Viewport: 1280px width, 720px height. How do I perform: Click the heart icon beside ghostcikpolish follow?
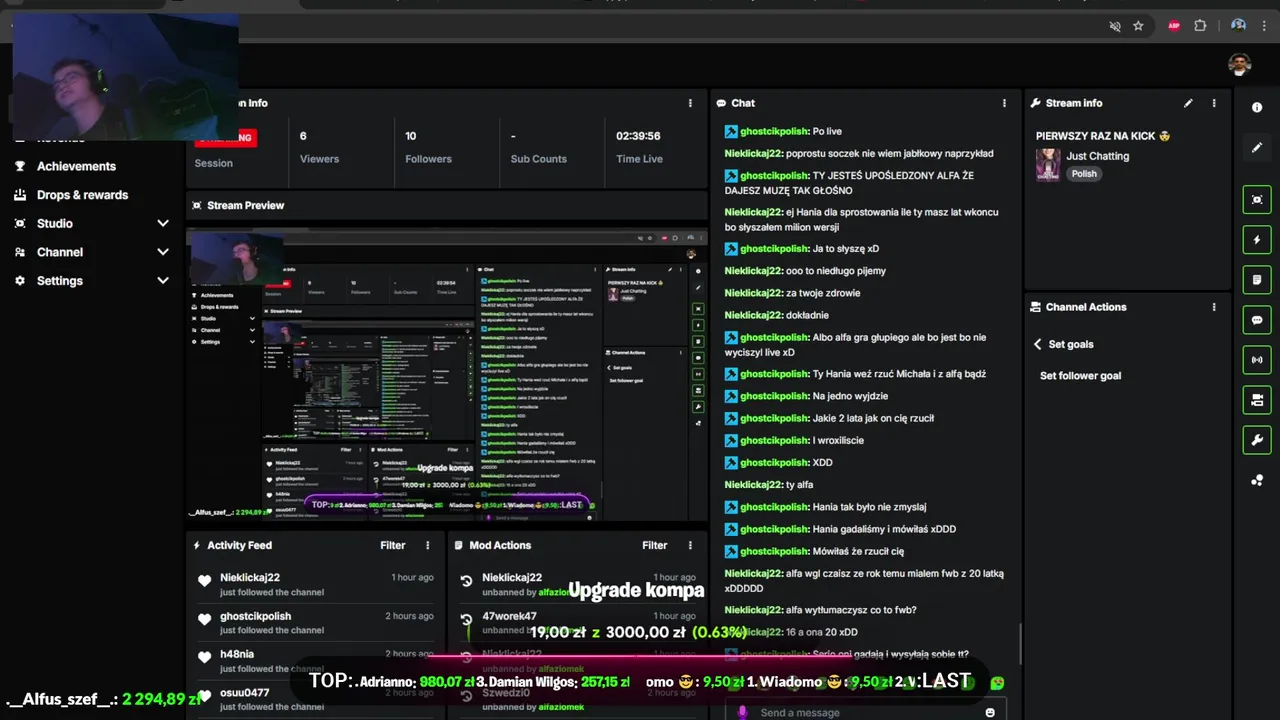coord(204,619)
